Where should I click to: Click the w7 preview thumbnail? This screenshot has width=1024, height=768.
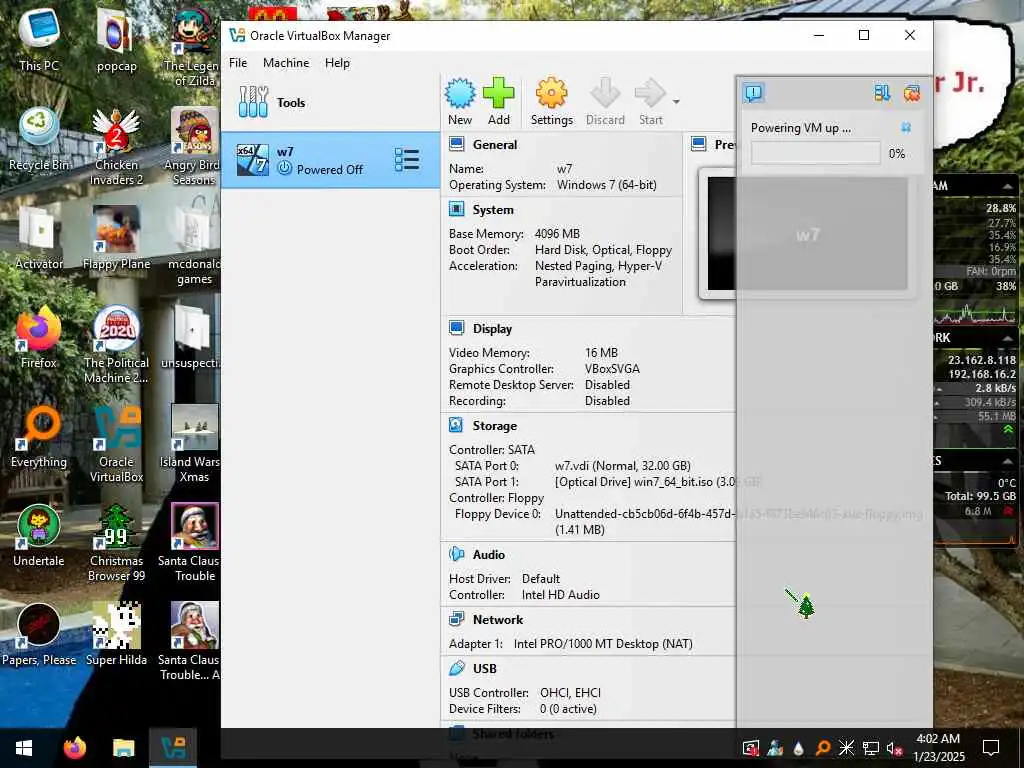click(807, 234)
